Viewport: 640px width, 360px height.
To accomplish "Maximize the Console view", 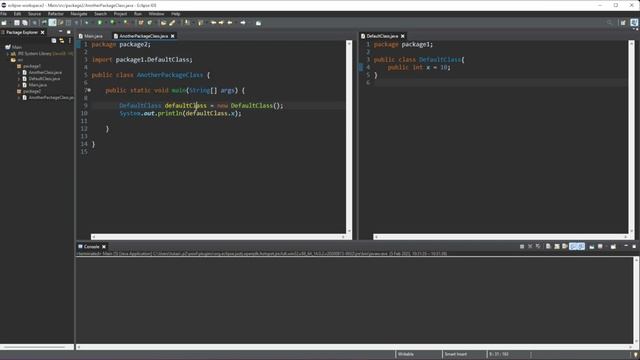I will [x=634, y=247].
